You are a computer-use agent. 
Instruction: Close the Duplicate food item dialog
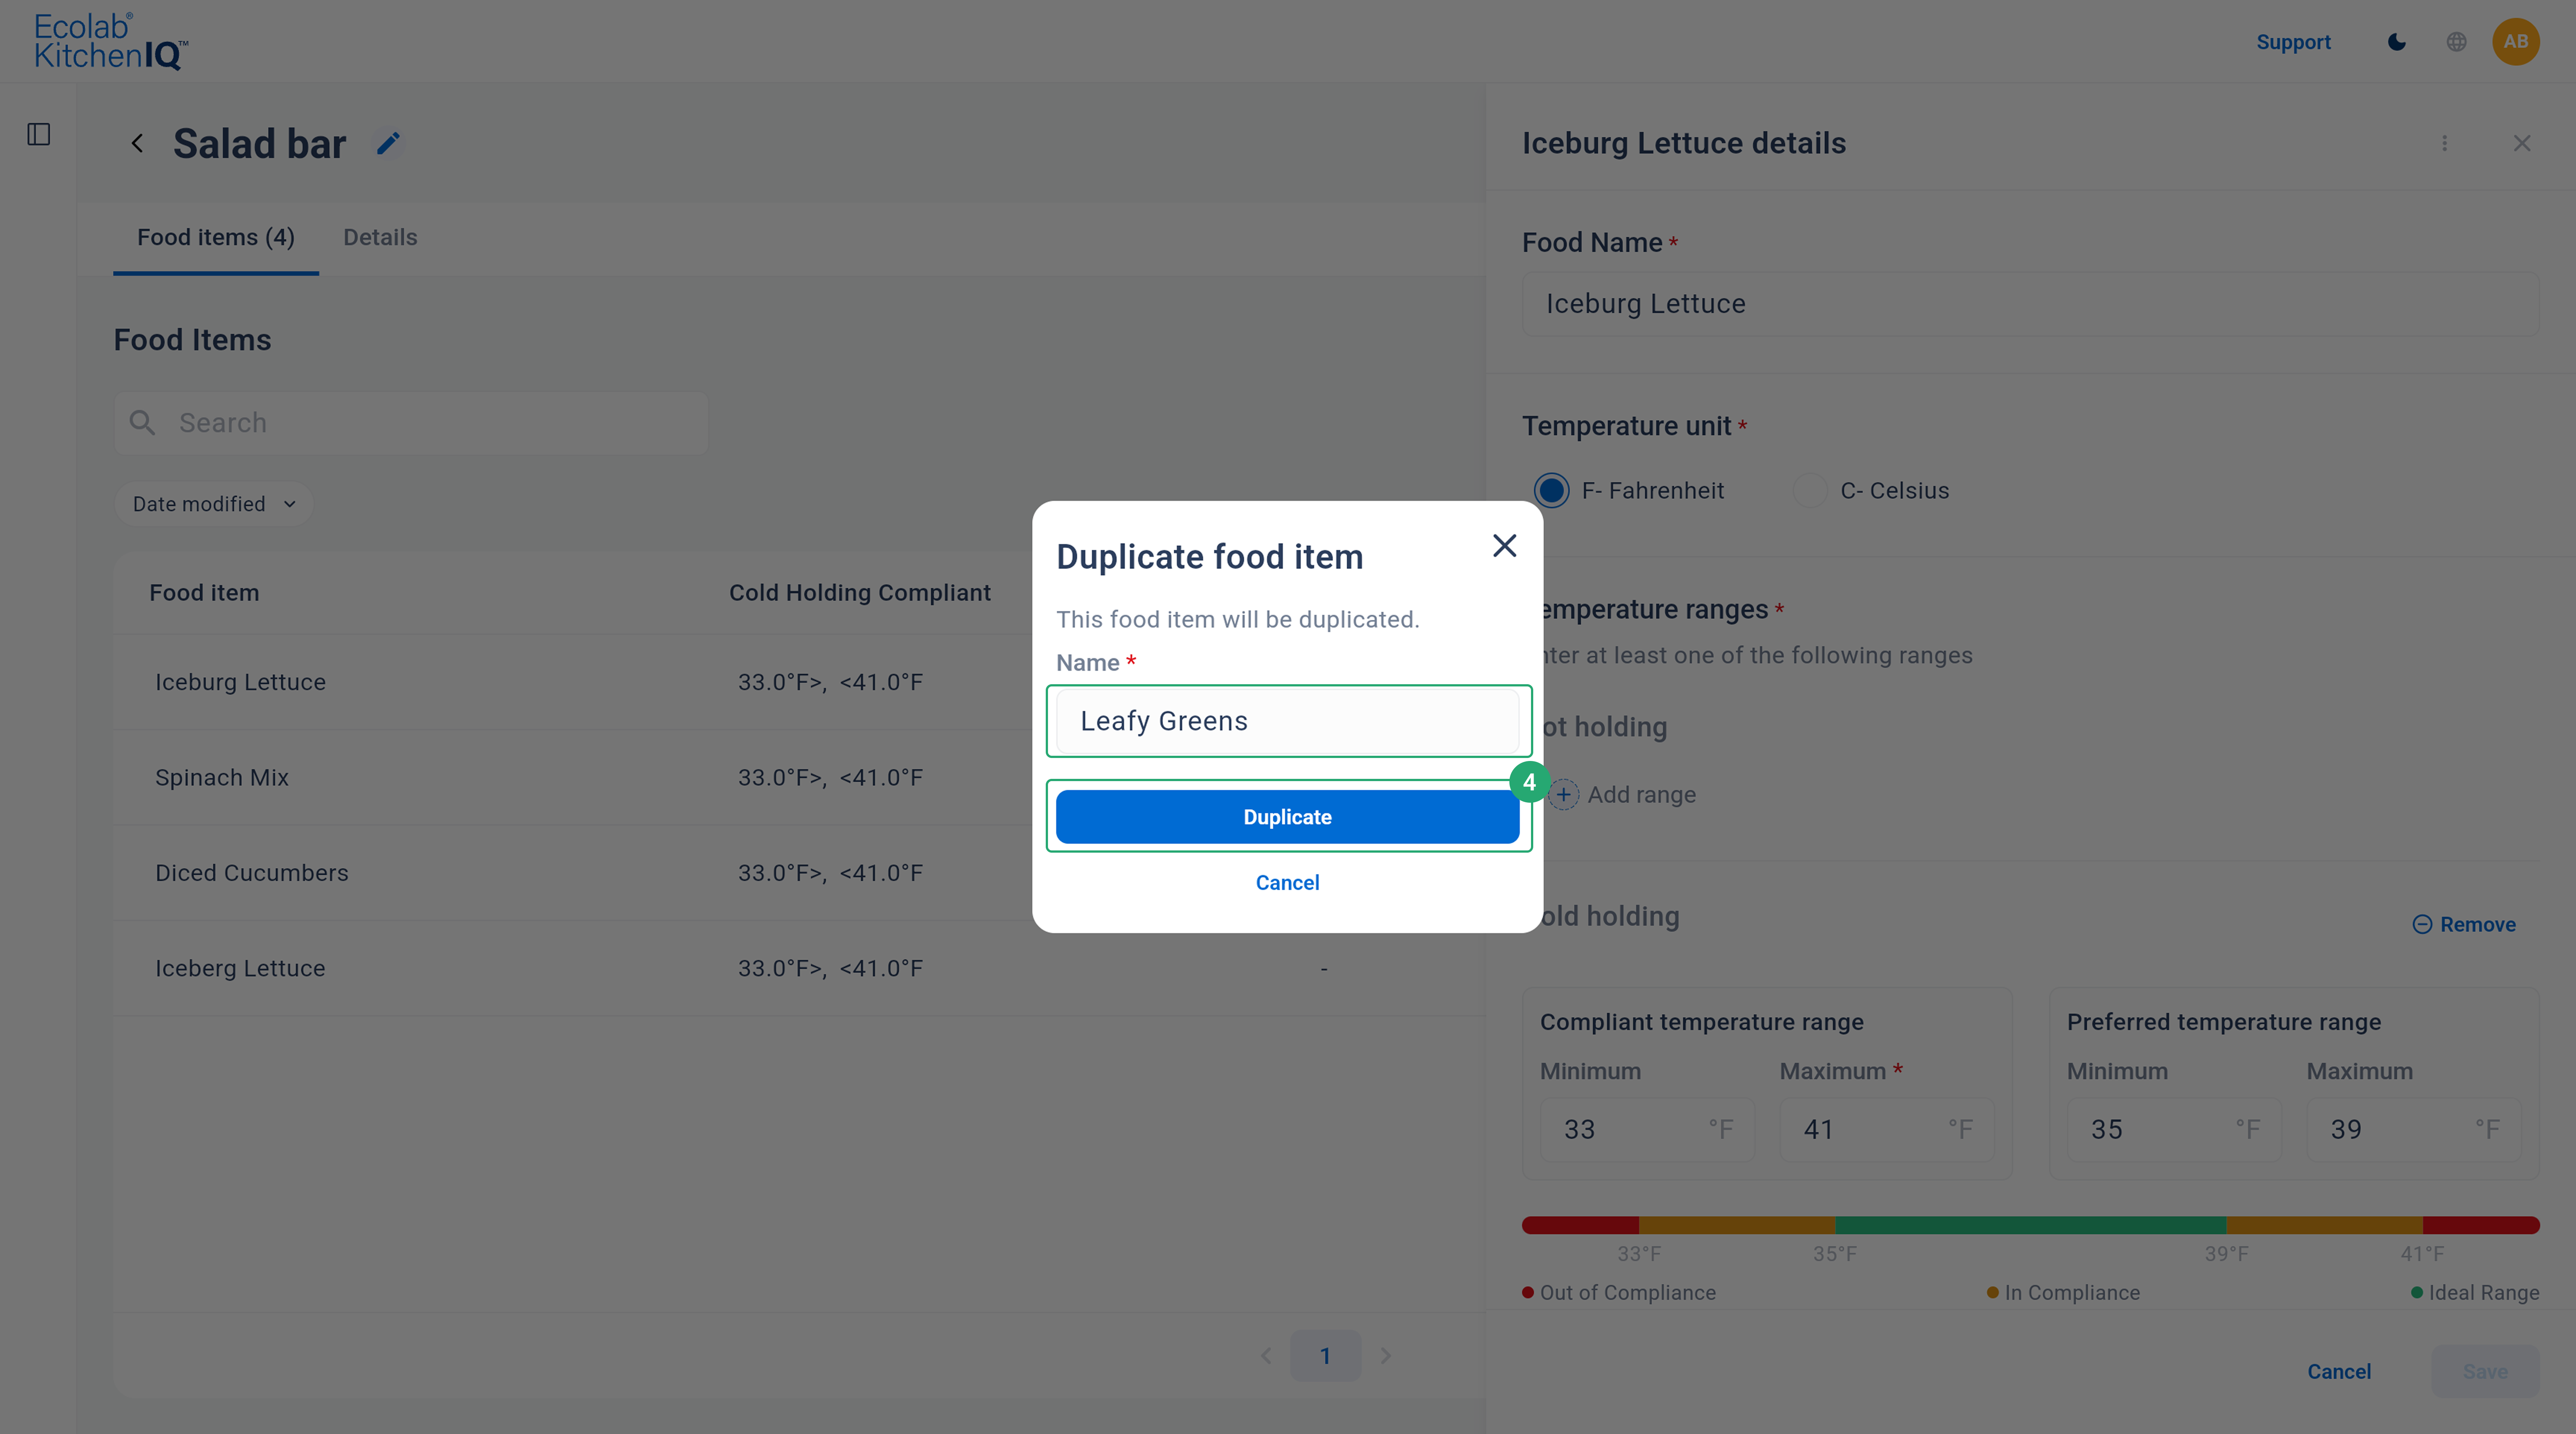[1504, 546]
